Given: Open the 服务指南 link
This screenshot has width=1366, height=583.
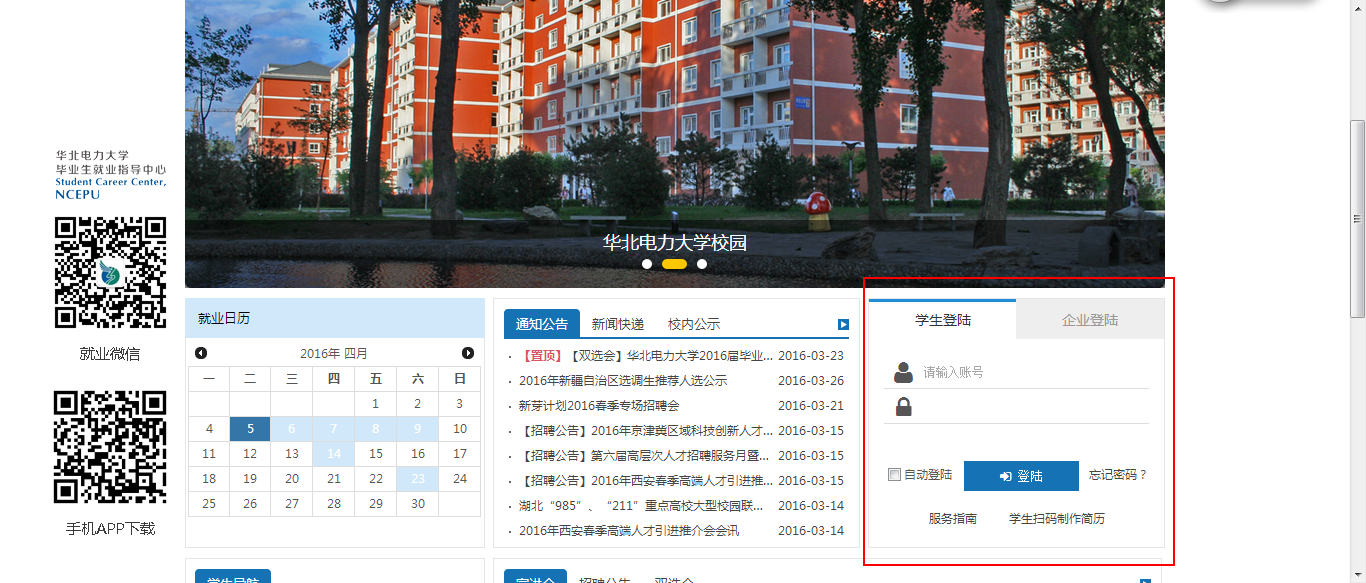Looking at the screenshot, I should tap(953, 519).
